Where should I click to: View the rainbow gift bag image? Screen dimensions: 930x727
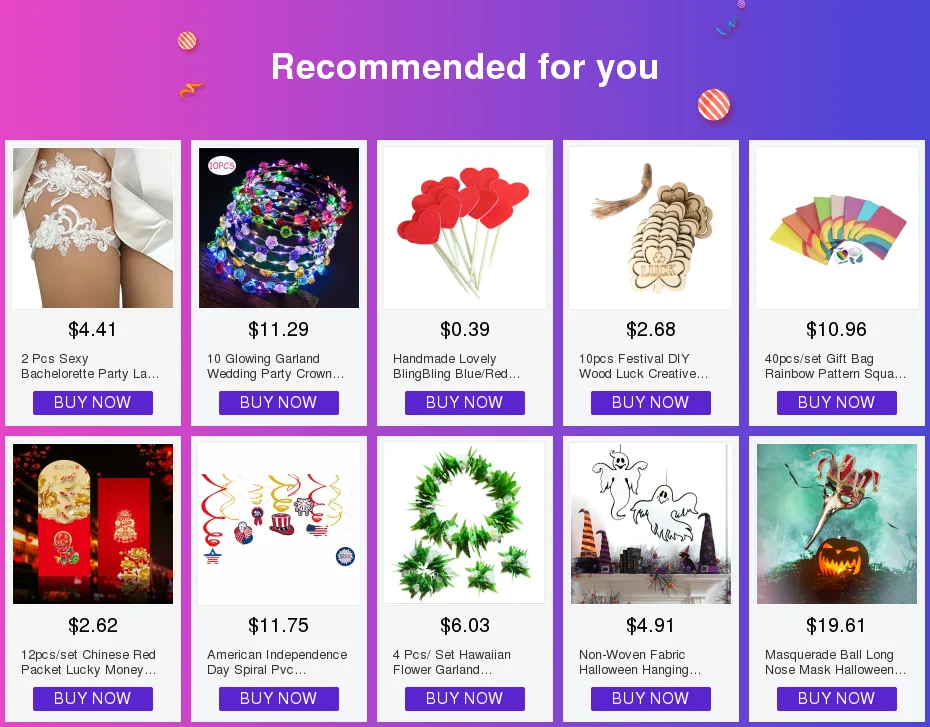pyautogui.click(x=836, y=228)
